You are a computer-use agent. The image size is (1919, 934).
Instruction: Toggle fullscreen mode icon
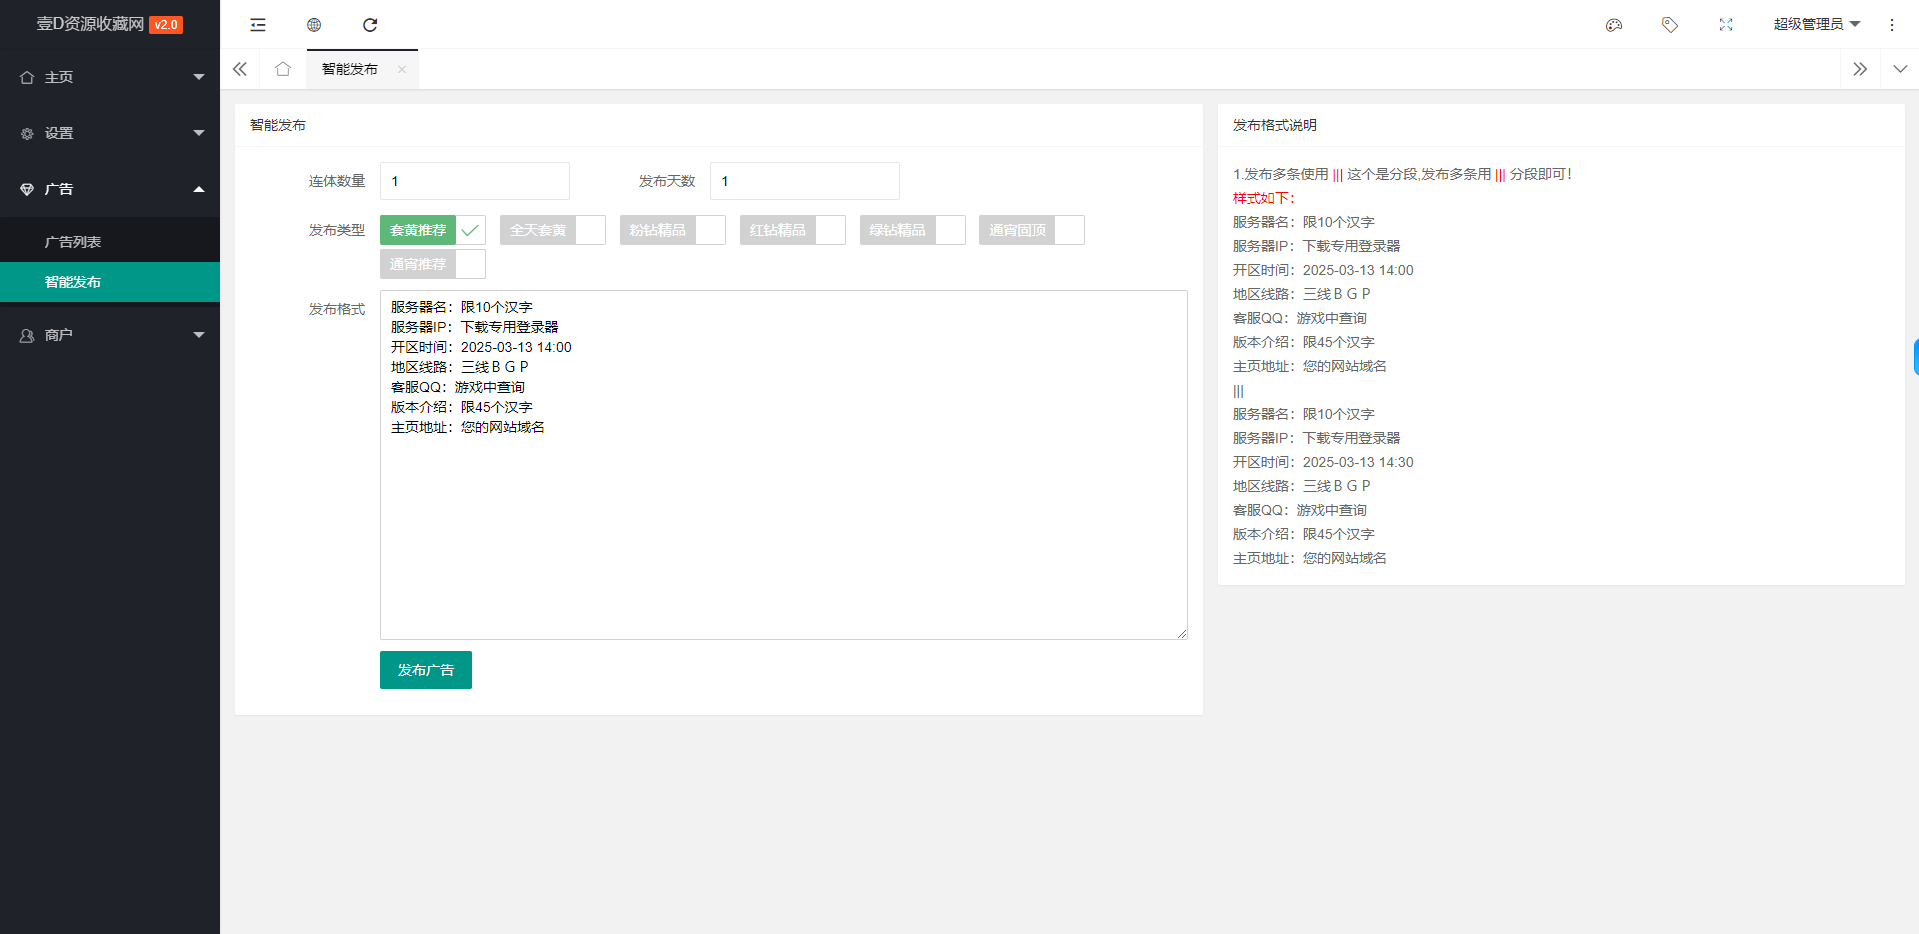(x=1726, y=25)
